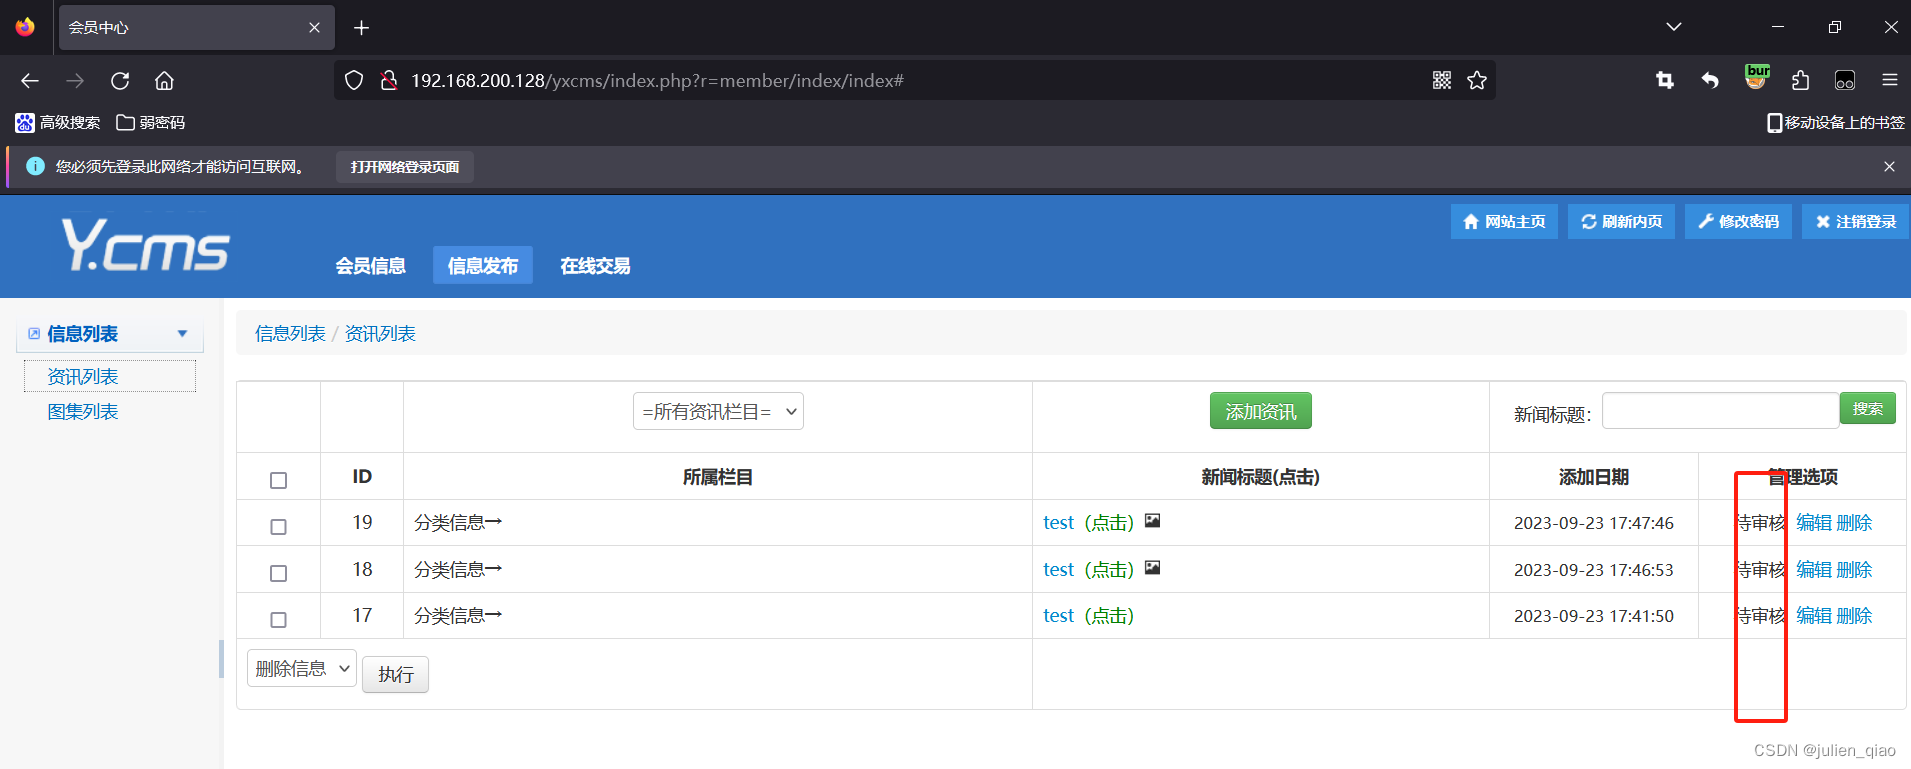Click the green 添加资讯 button
Screen dimensions: 1911x769
(1260, 411)
